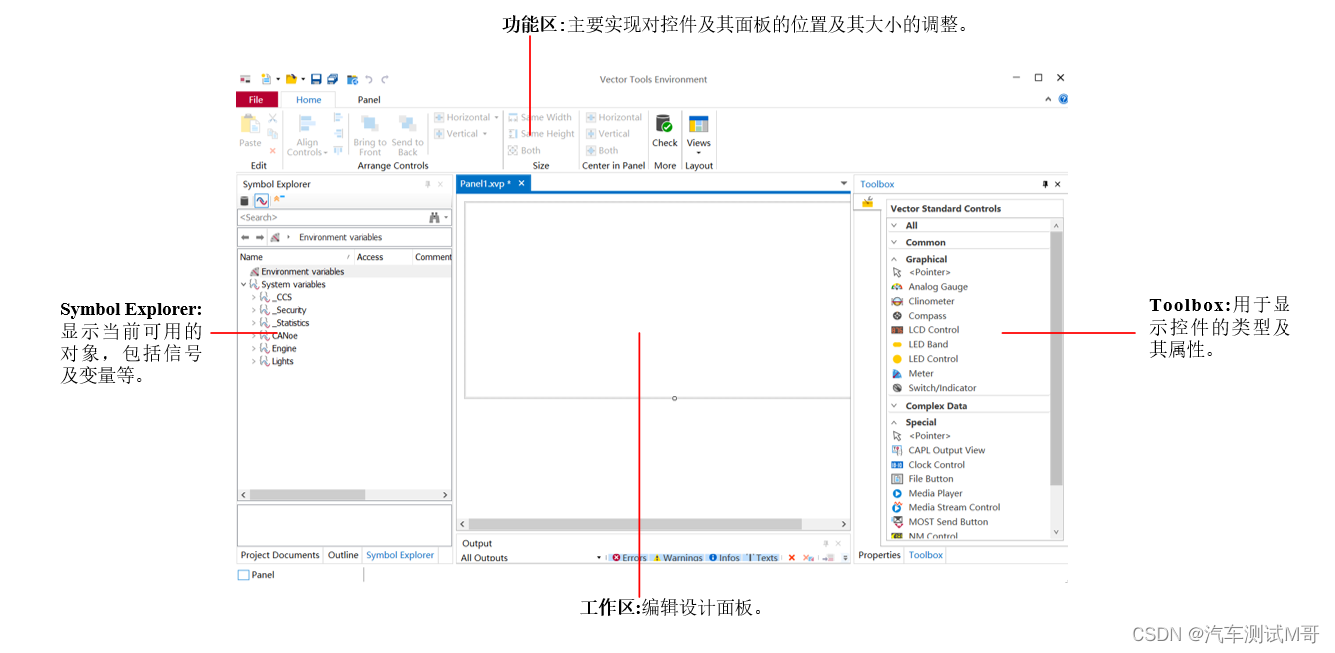Screen dimensions: 1335x653
Task: Click the Same Height button
Action: 542,134
